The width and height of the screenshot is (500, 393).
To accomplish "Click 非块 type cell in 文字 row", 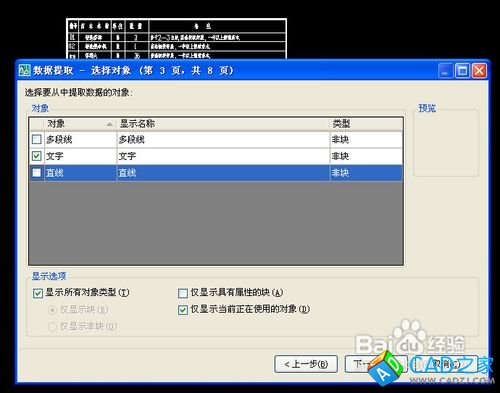I will point(366,156).
